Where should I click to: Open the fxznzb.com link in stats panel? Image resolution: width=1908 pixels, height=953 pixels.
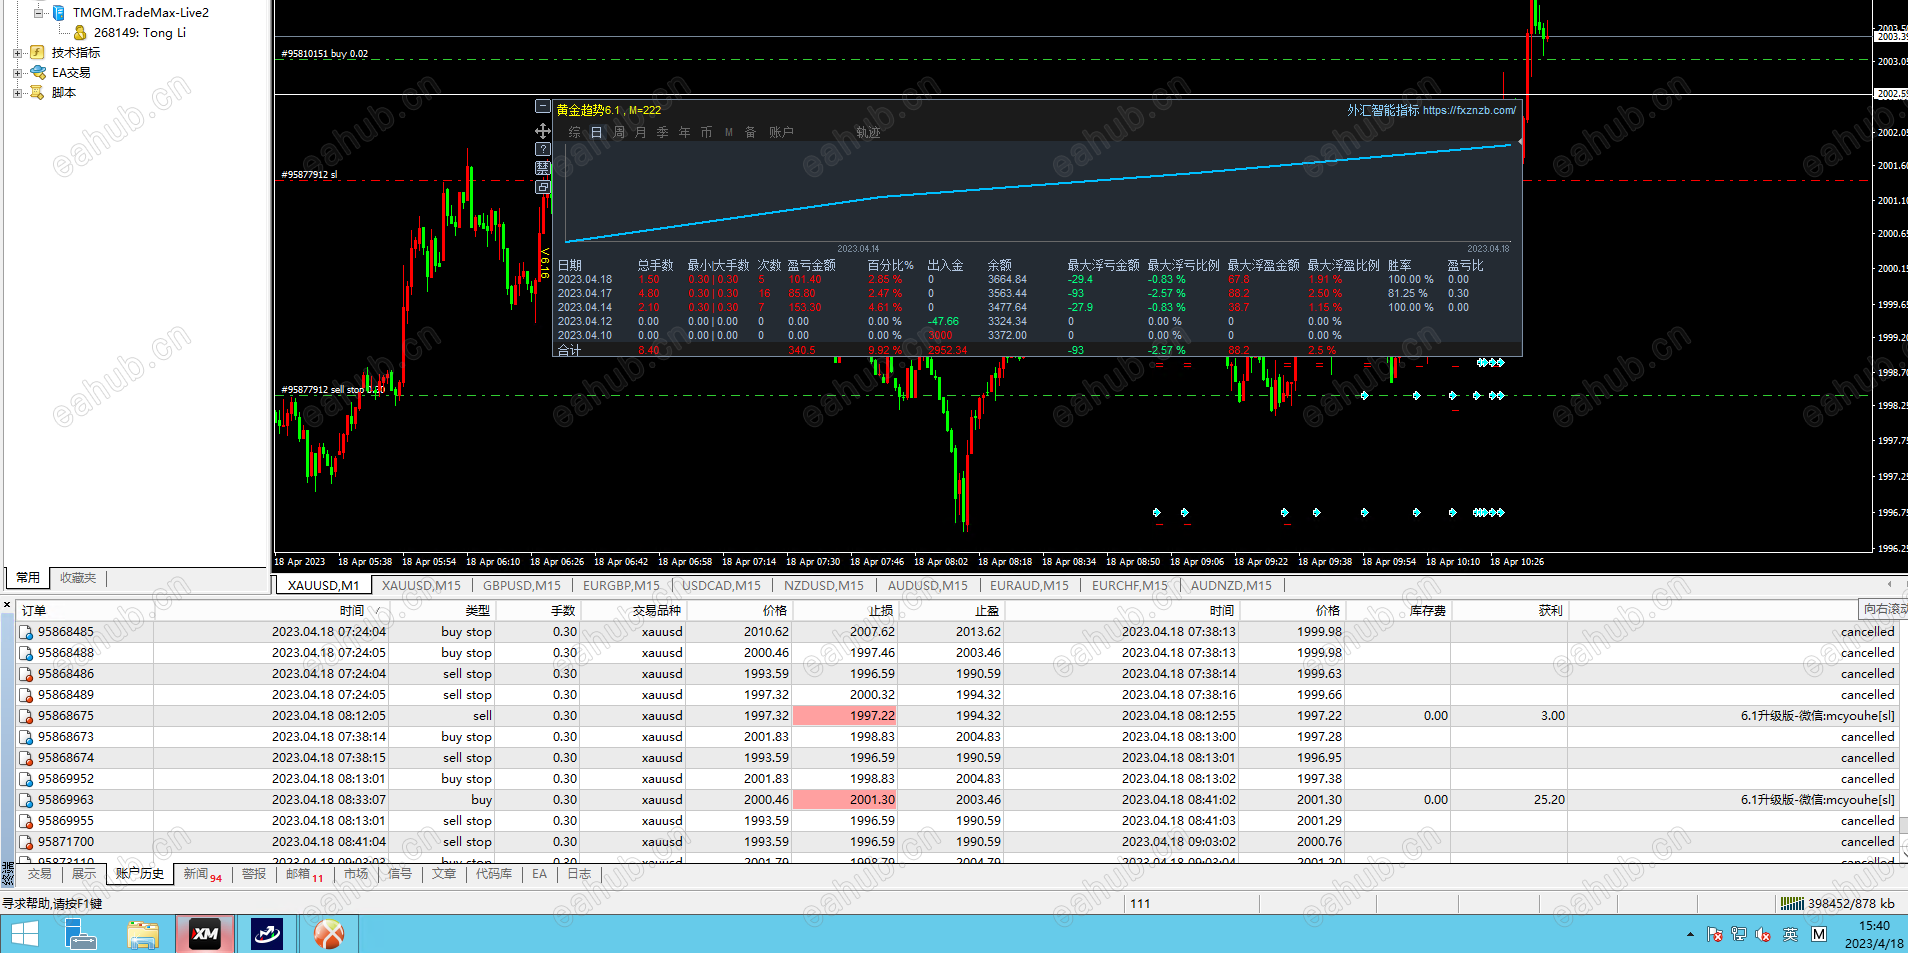pos(1469,110)
